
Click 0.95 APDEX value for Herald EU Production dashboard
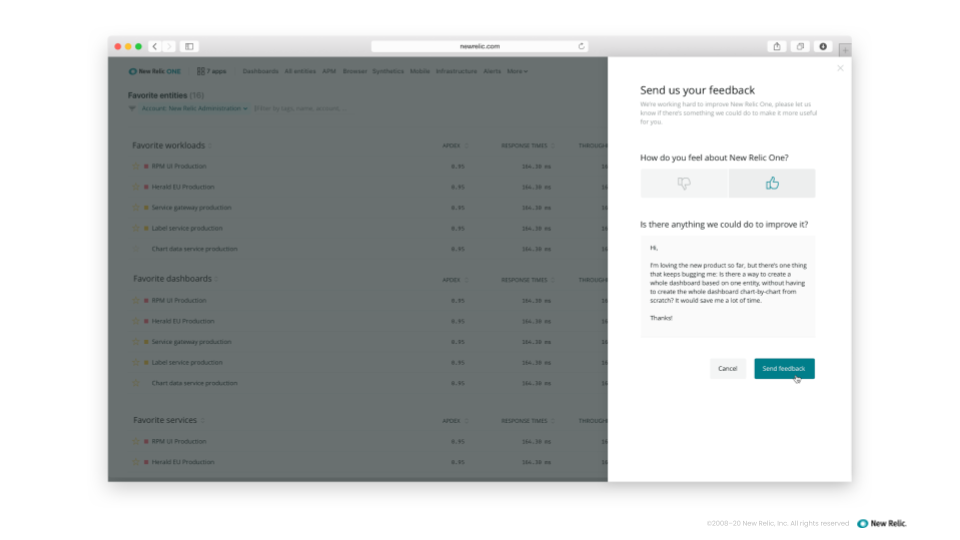(458, 321)
